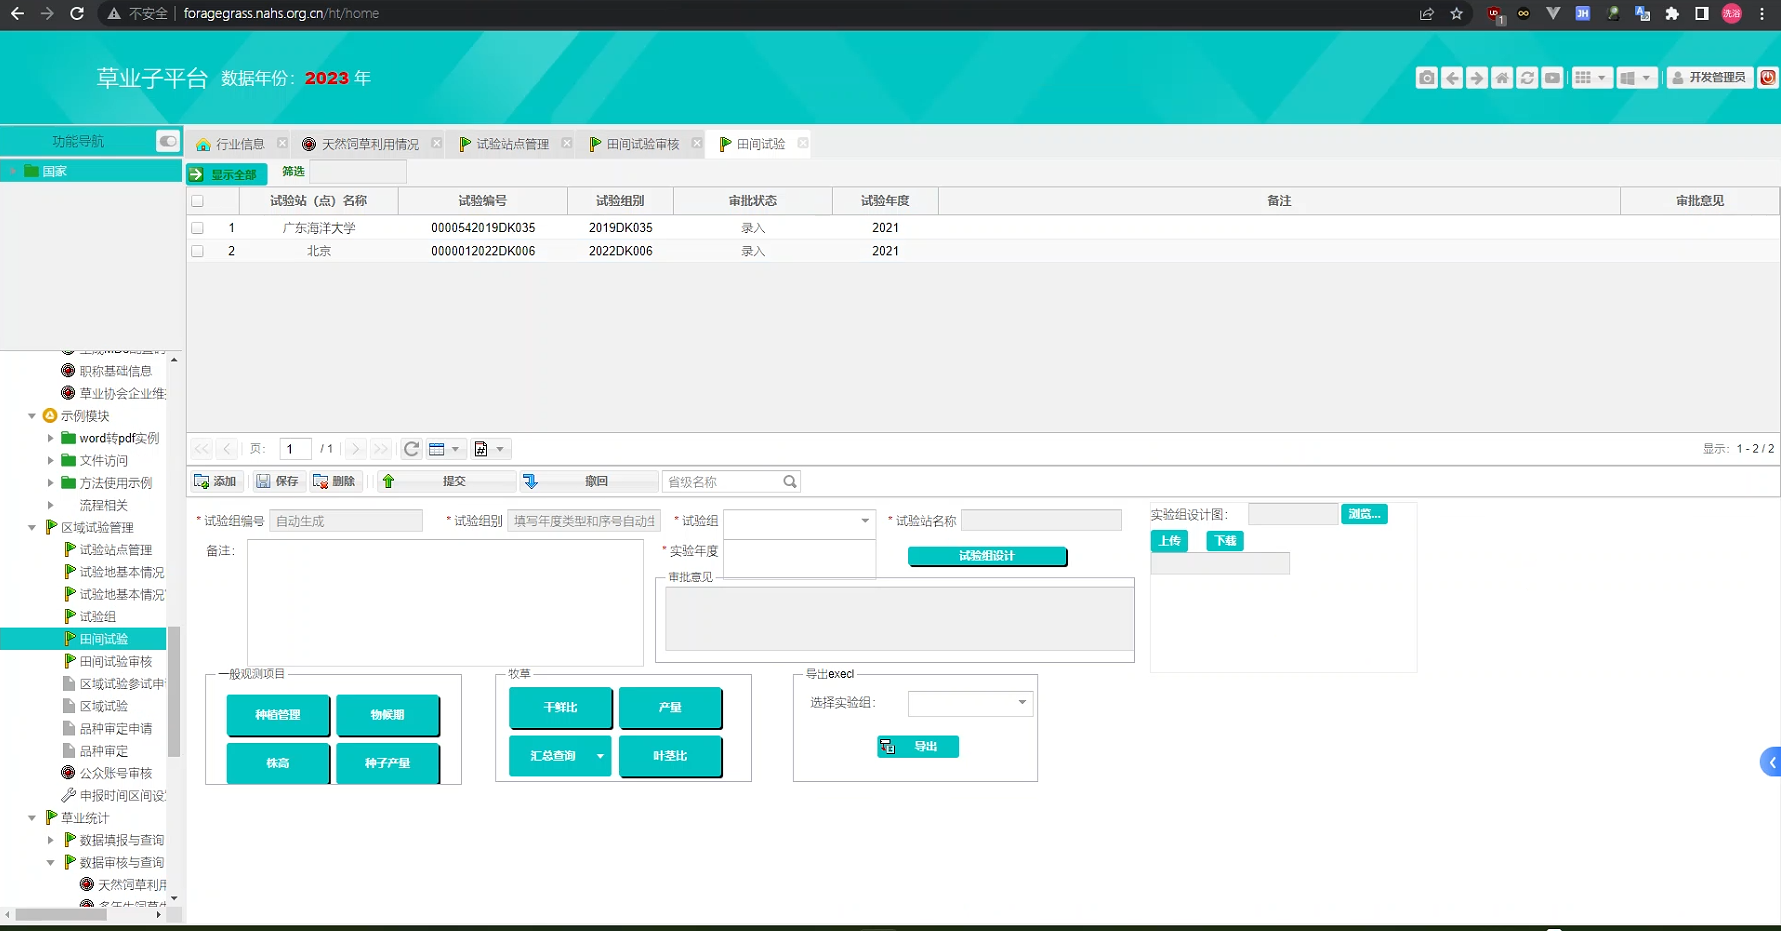The image size is (1781, 931).
Task: Open the windows style dropdown in header
Action: click(1636, 78)
